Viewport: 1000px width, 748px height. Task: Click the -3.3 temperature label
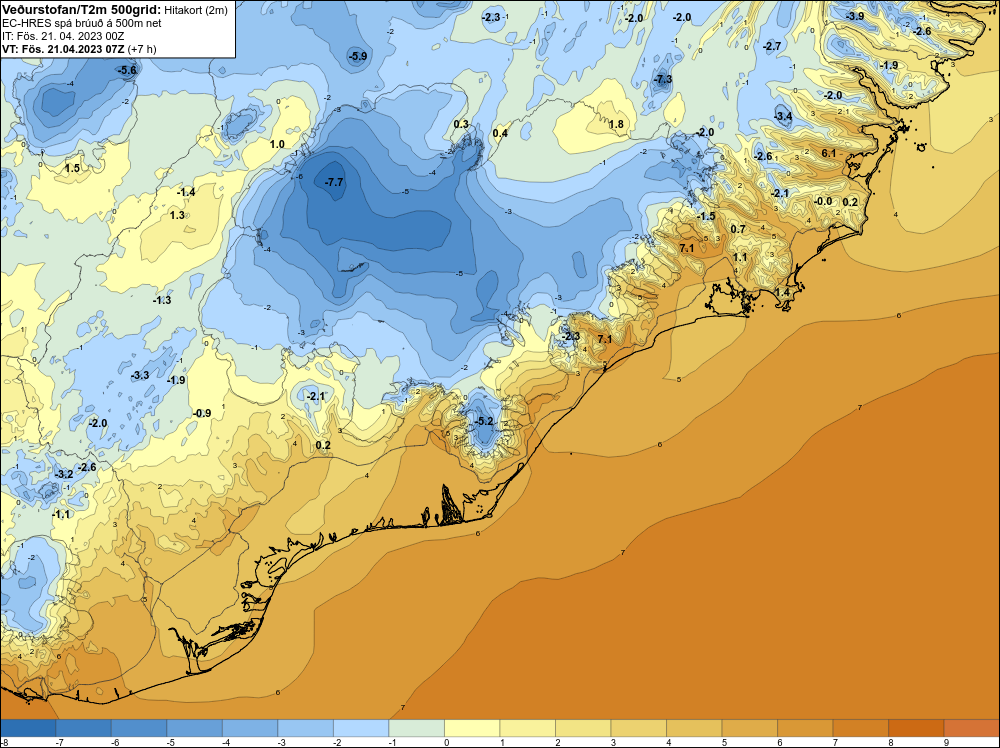(x=140, y=375)
